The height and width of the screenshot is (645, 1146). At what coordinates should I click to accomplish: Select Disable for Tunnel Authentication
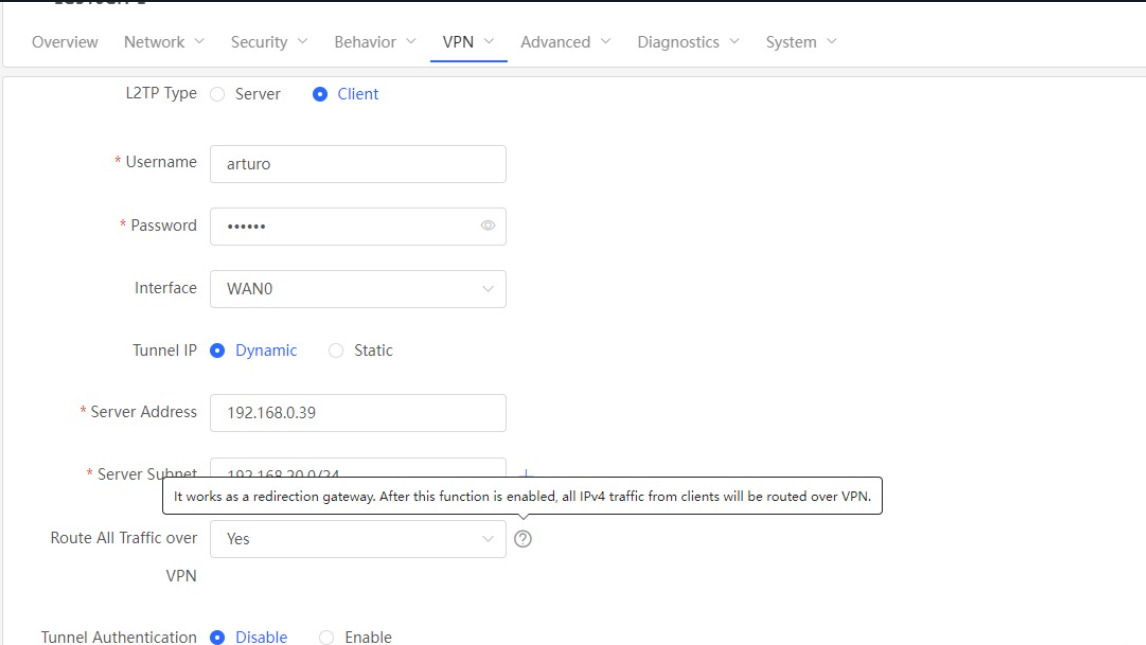point(218,637)
